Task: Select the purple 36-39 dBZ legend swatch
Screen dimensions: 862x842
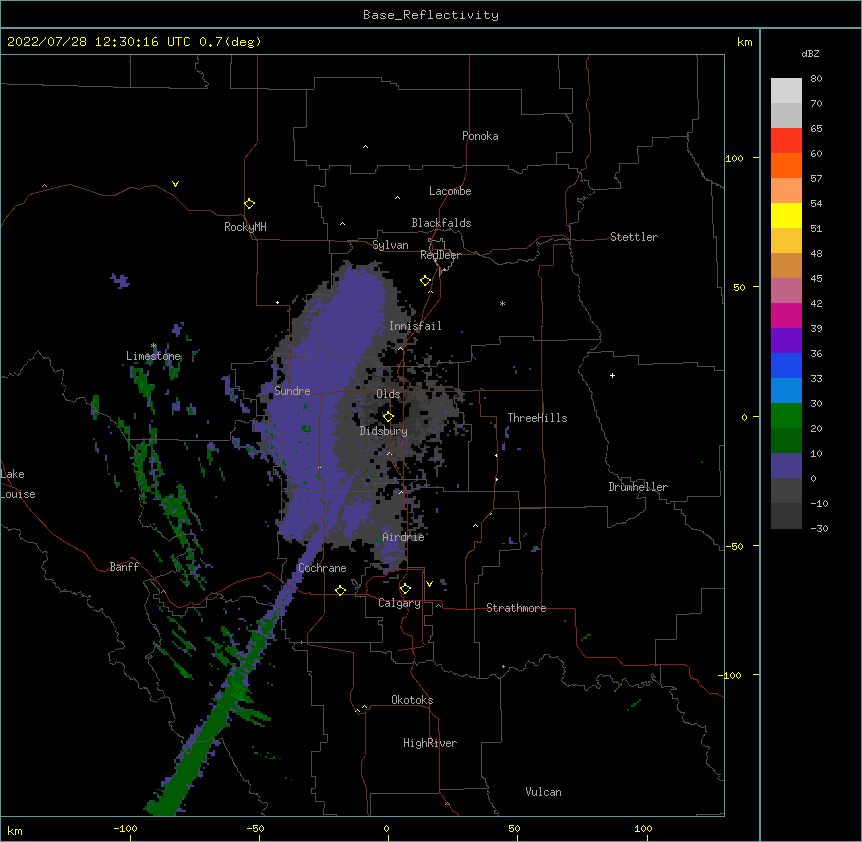Action: pos(786,341)
